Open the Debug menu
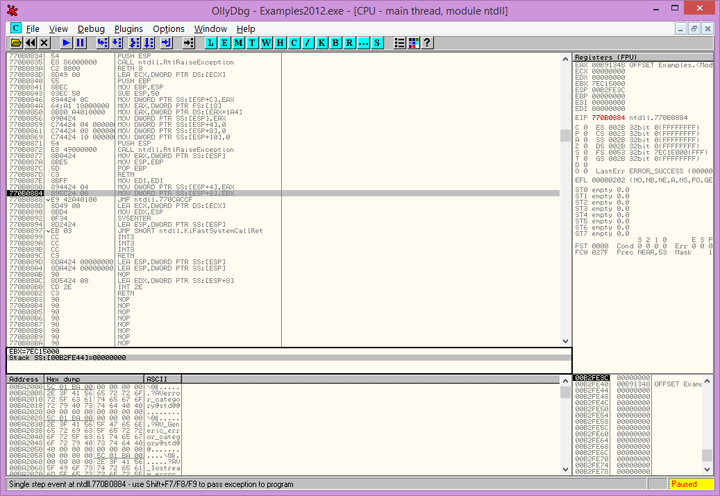720x496 pixels. [91, 29]
